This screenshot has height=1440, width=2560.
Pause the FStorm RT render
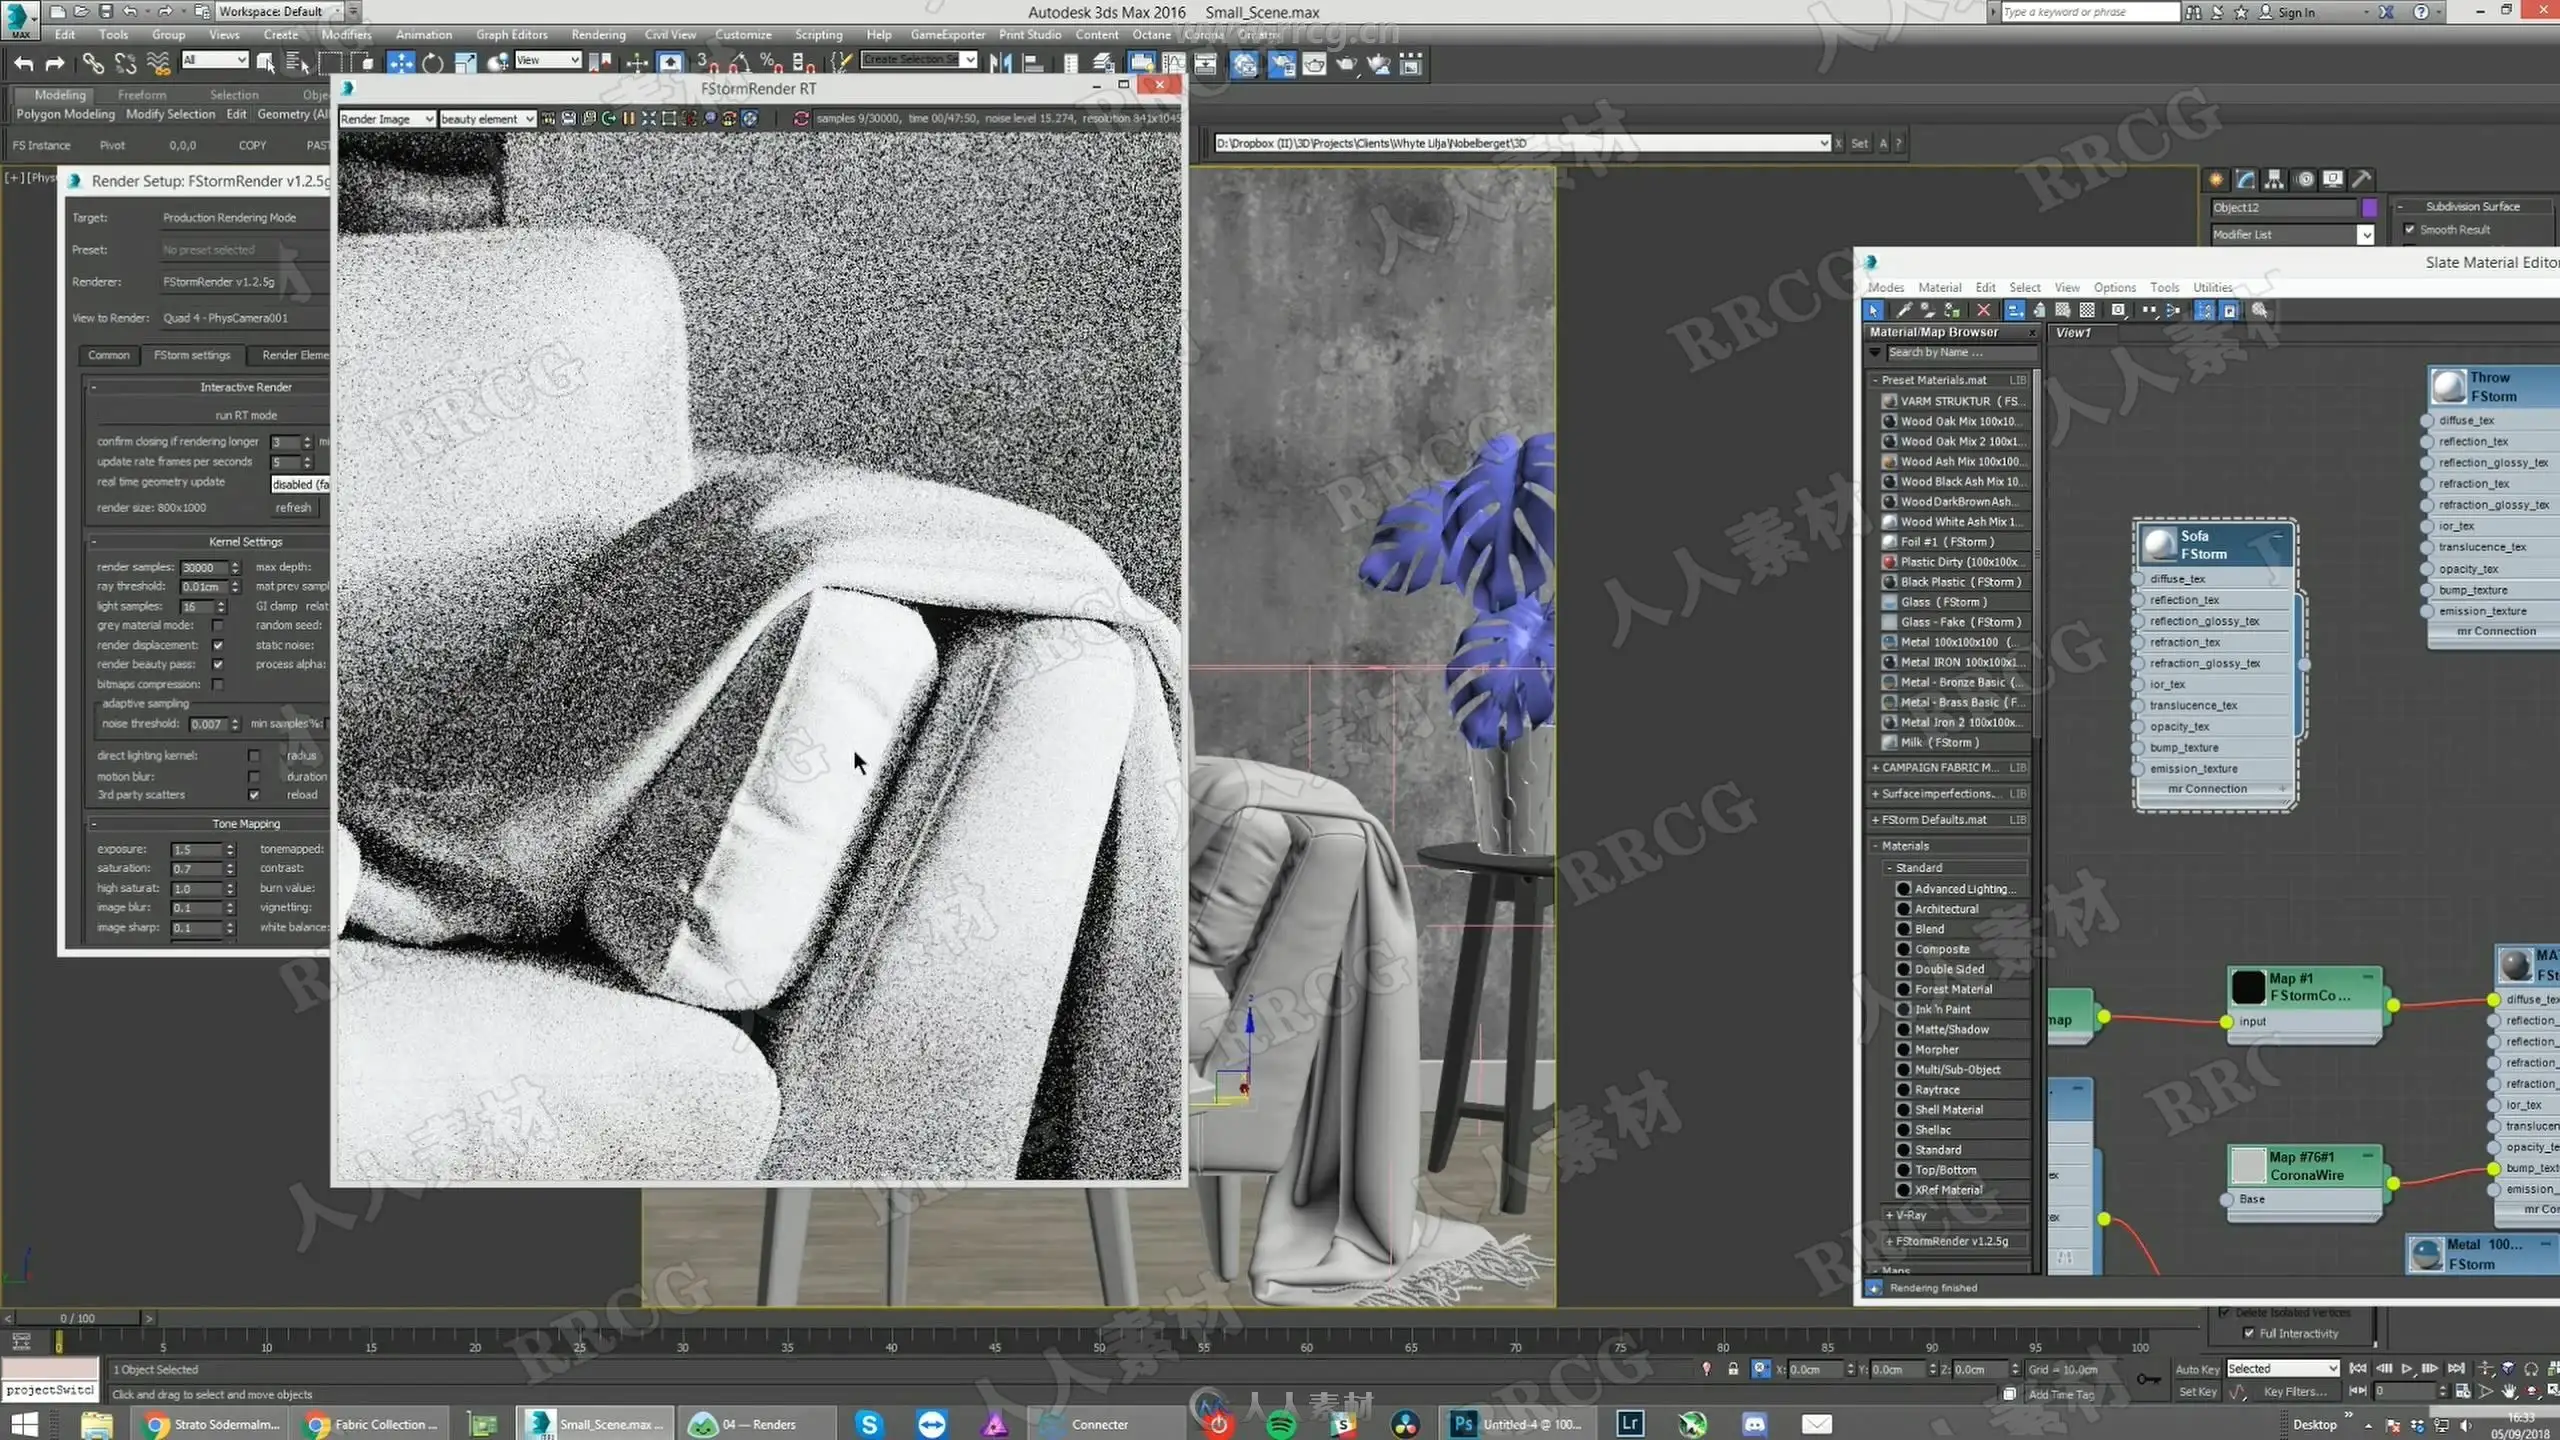point(628,118)
